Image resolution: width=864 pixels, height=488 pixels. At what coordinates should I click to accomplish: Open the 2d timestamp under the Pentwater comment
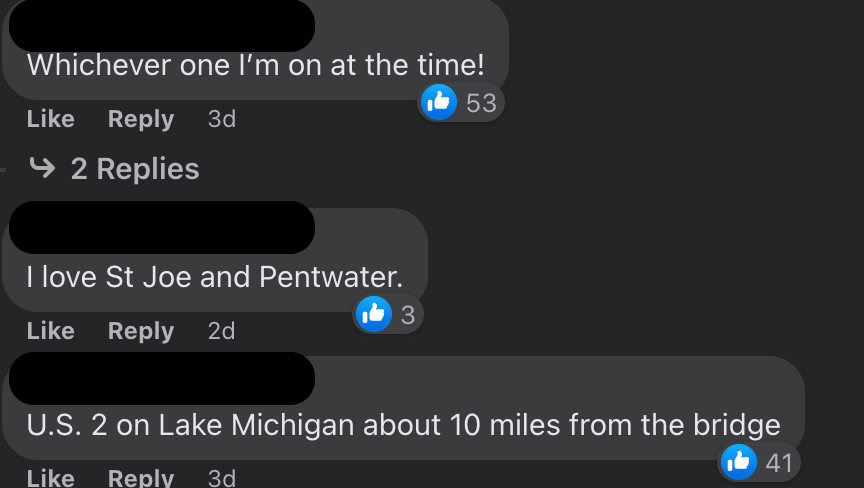222,331
